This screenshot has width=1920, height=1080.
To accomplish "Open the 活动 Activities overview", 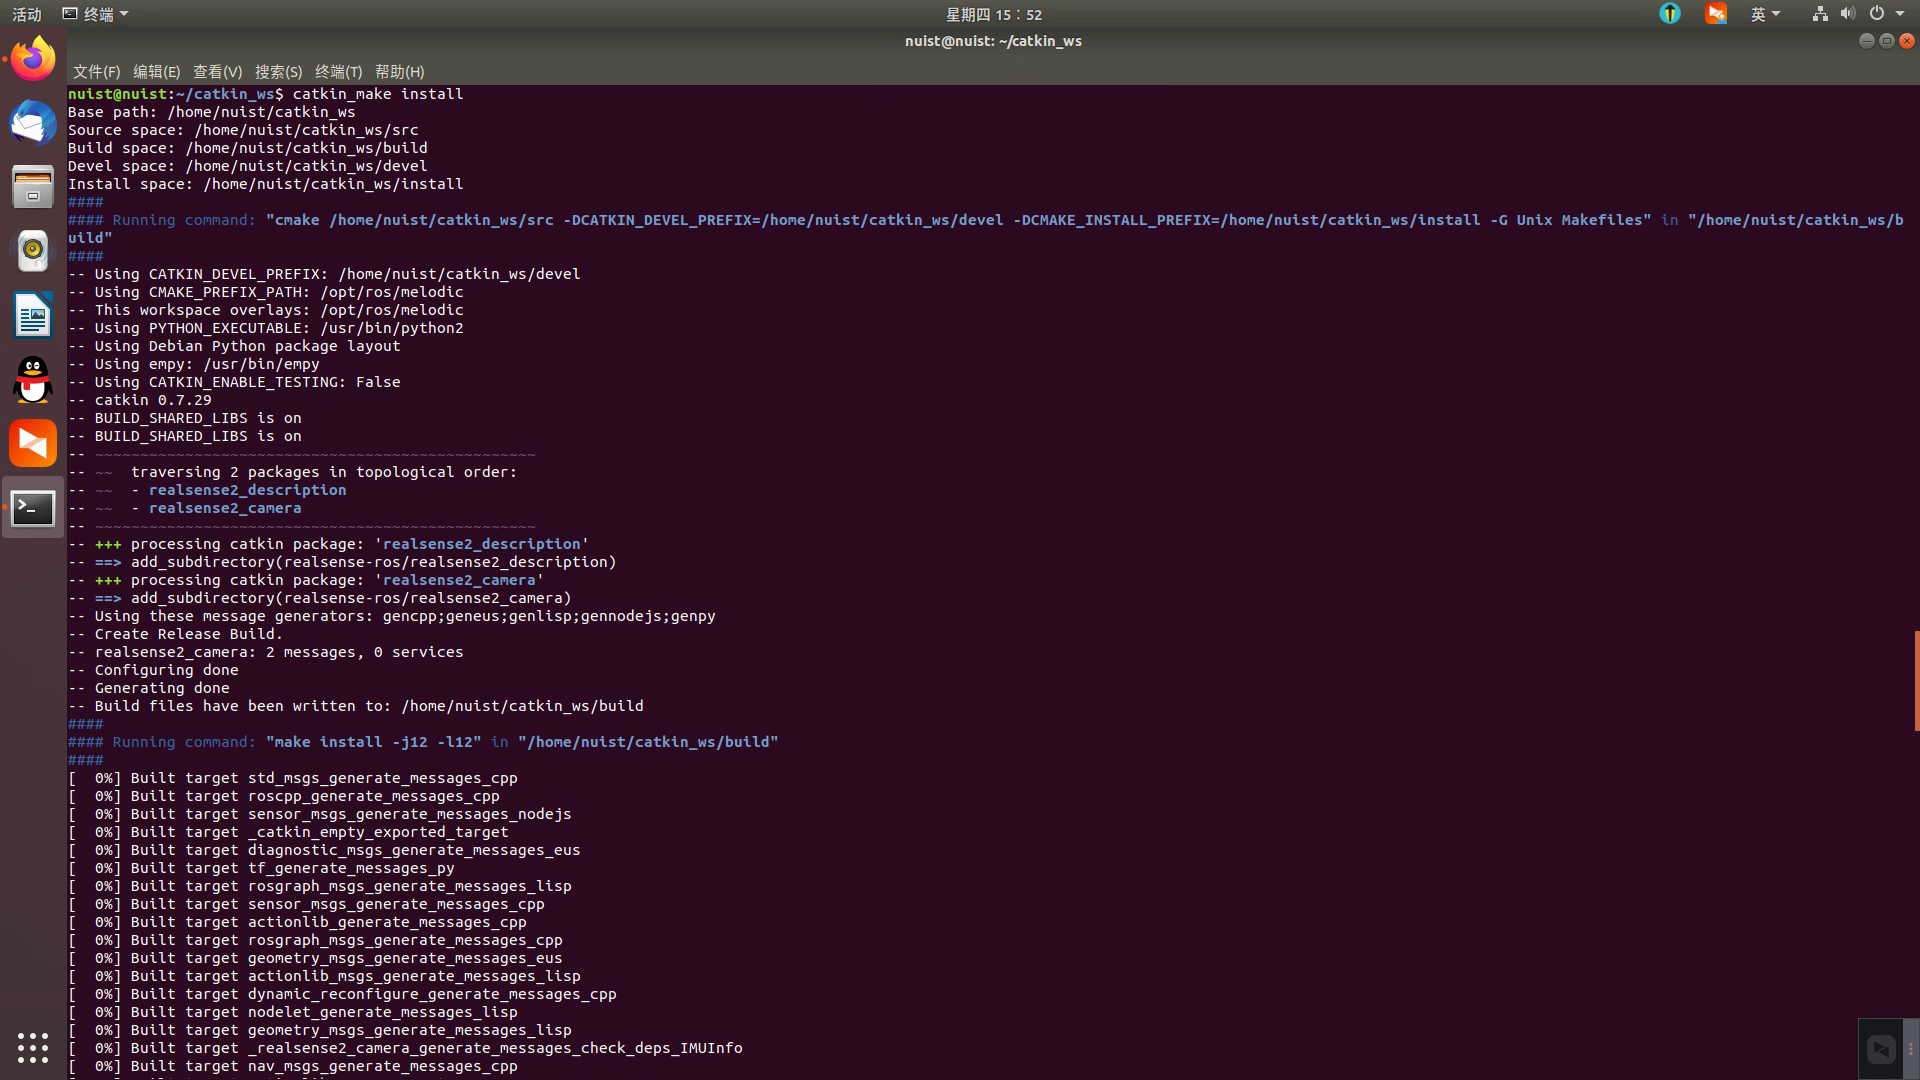I will (27, 14).
